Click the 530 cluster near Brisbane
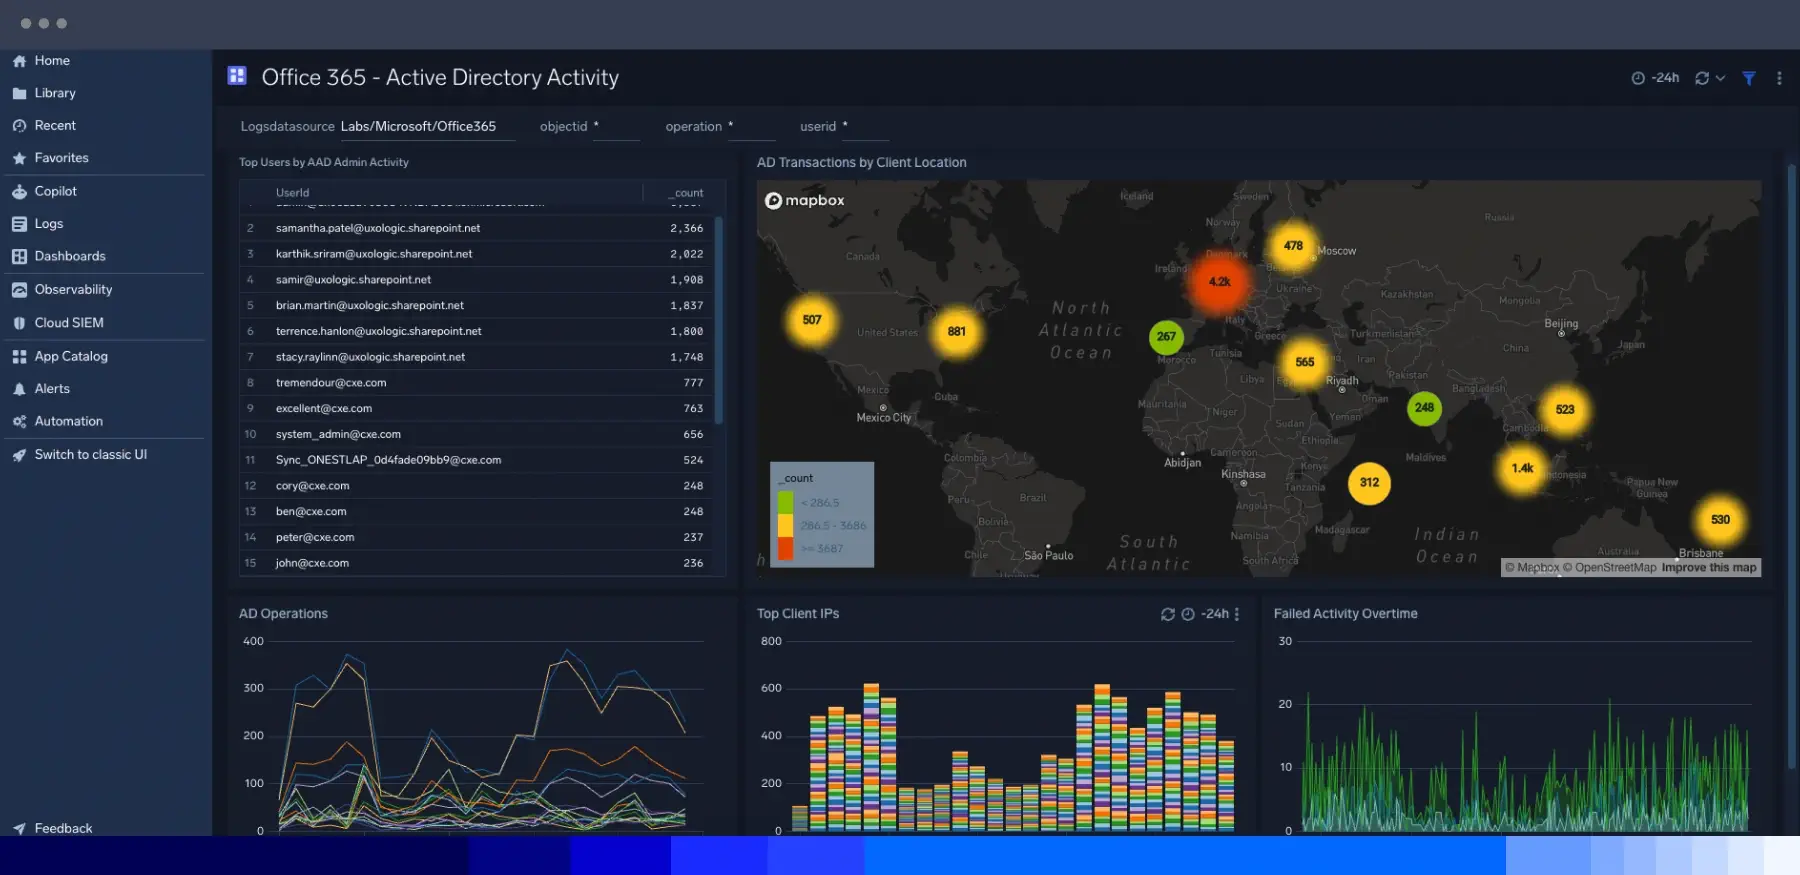This screenshot has height=875, width=1800. tap(1720, 520)
